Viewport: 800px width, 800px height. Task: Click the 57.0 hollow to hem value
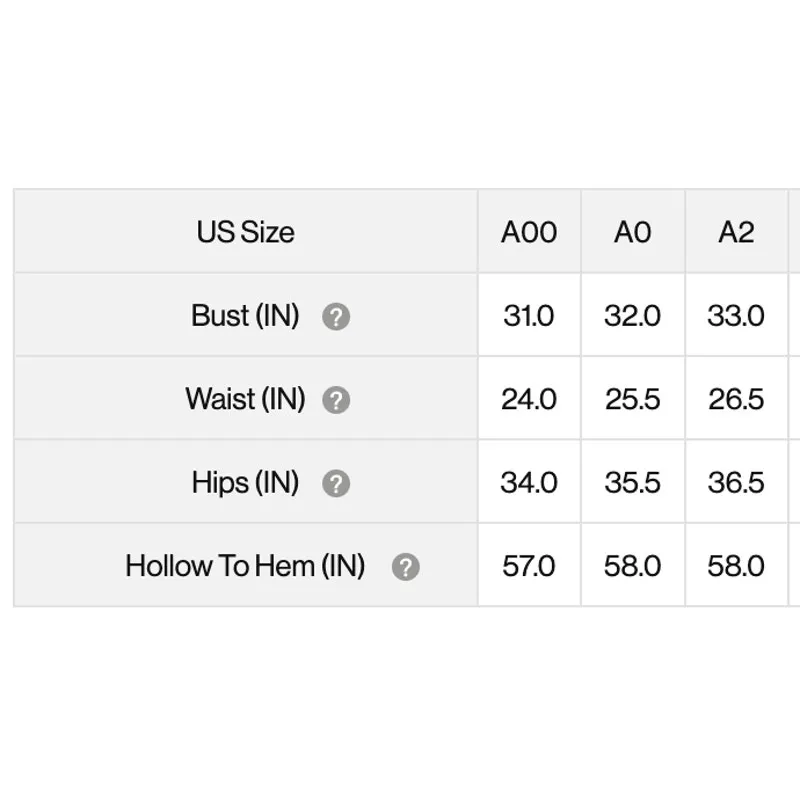coord(529,566)
